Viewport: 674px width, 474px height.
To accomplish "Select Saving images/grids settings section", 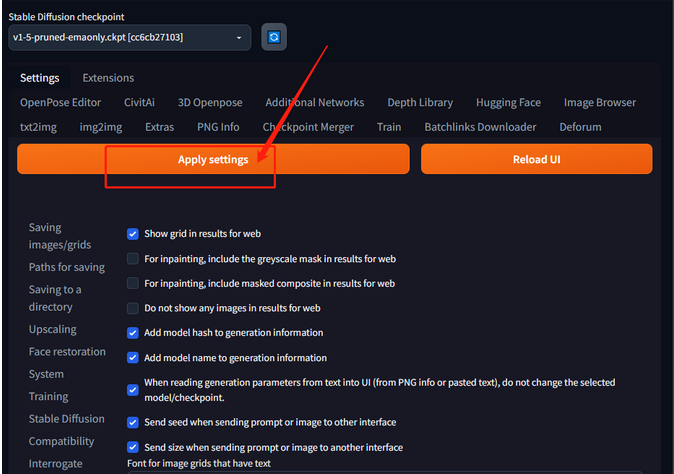I will (60, 236).
